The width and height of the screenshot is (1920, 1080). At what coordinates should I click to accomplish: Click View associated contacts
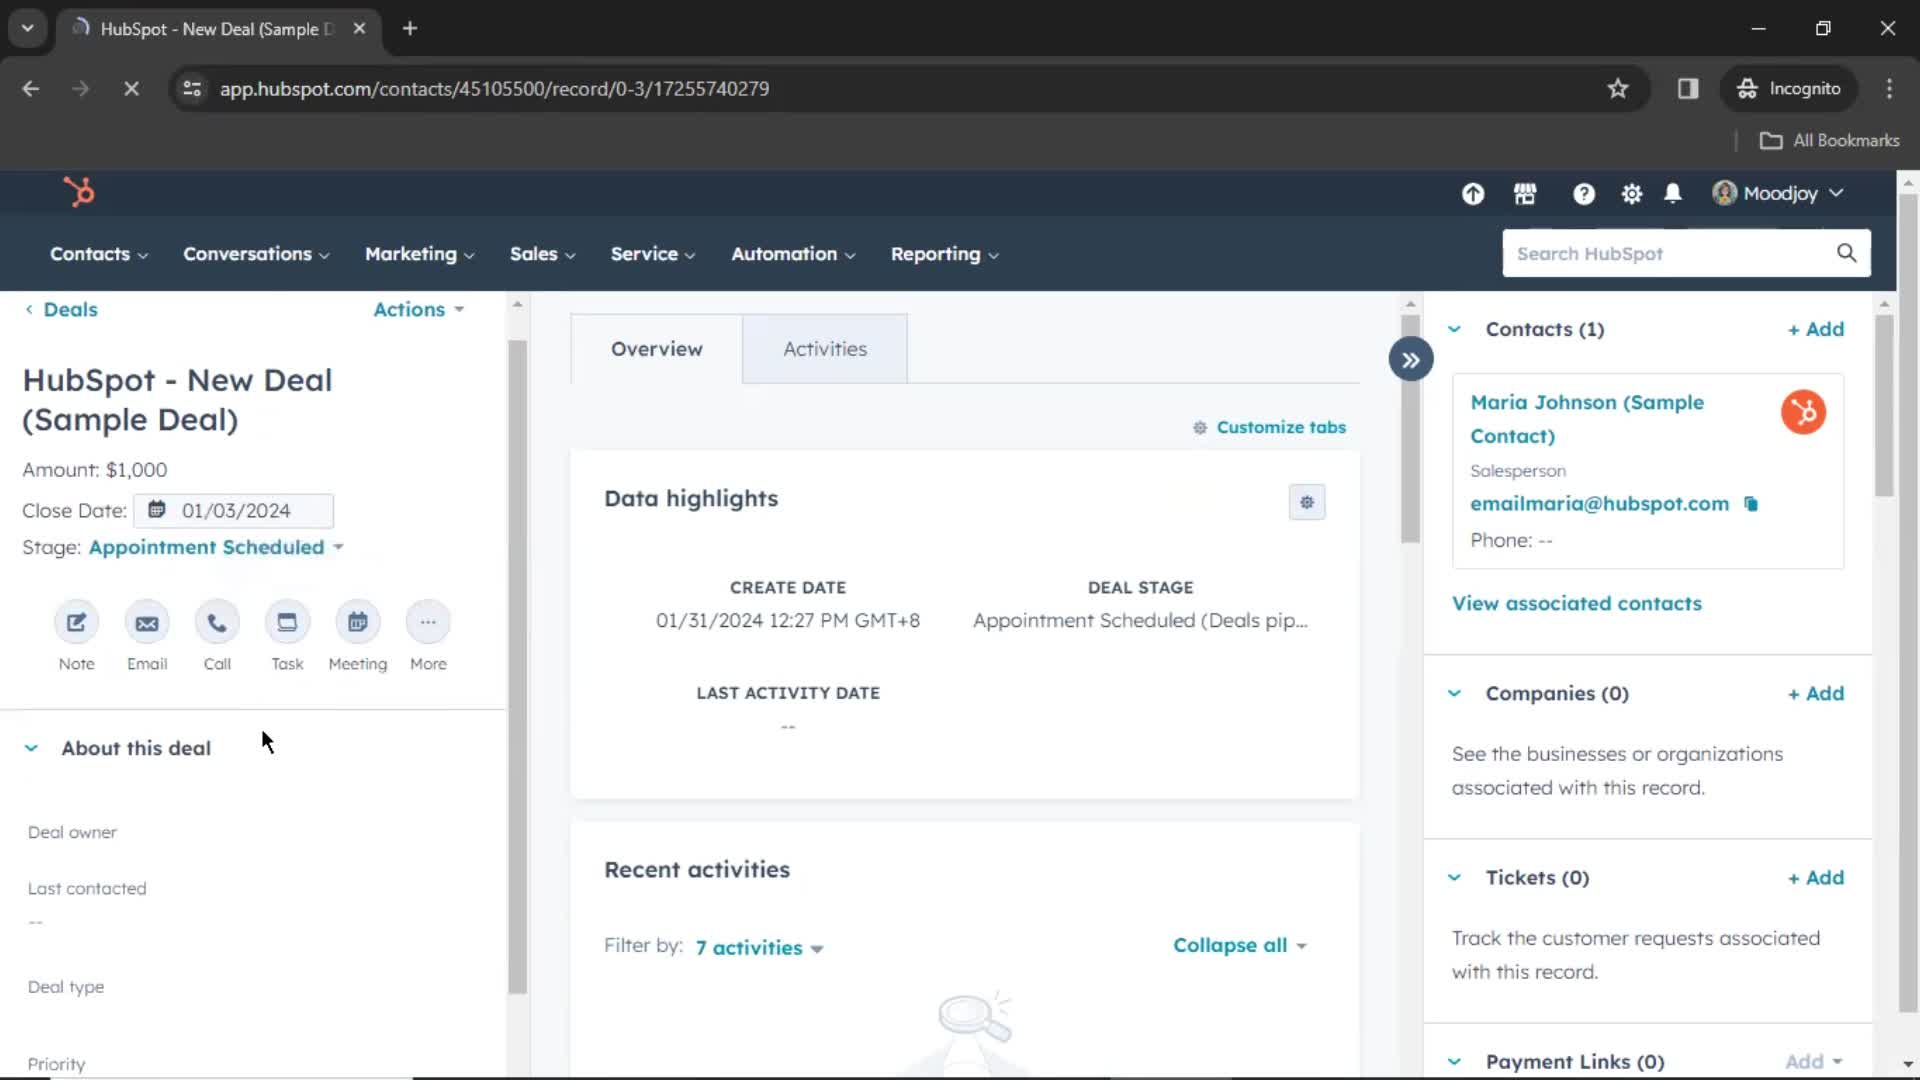click(x=1577, y=603)
